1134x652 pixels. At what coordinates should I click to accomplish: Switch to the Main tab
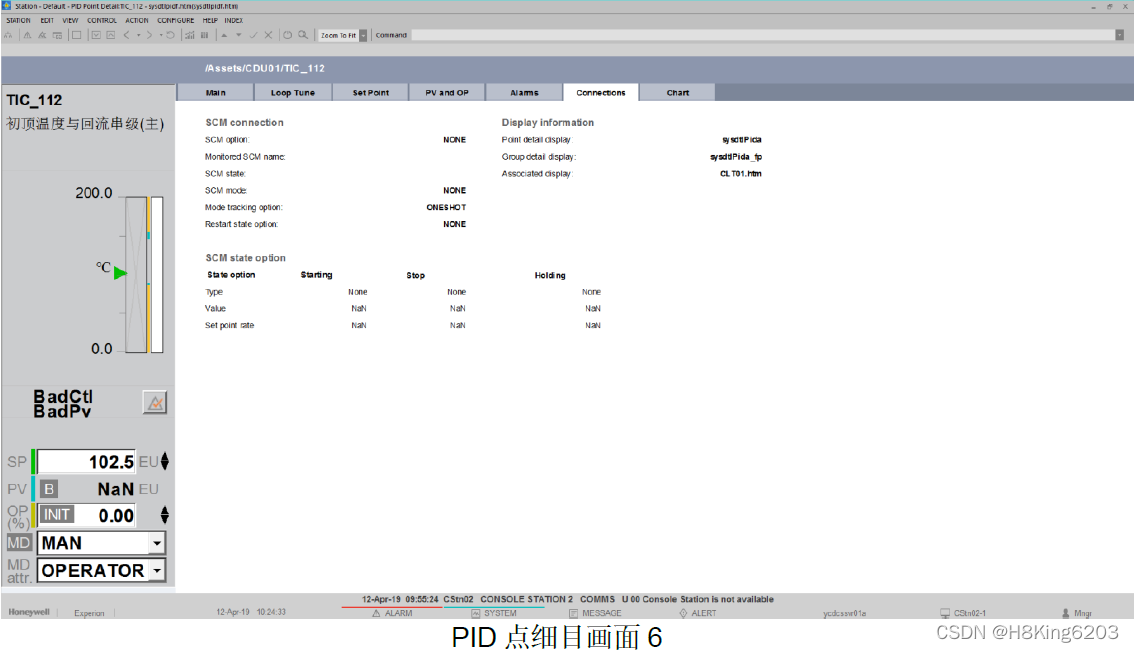[x=216, y=93]
